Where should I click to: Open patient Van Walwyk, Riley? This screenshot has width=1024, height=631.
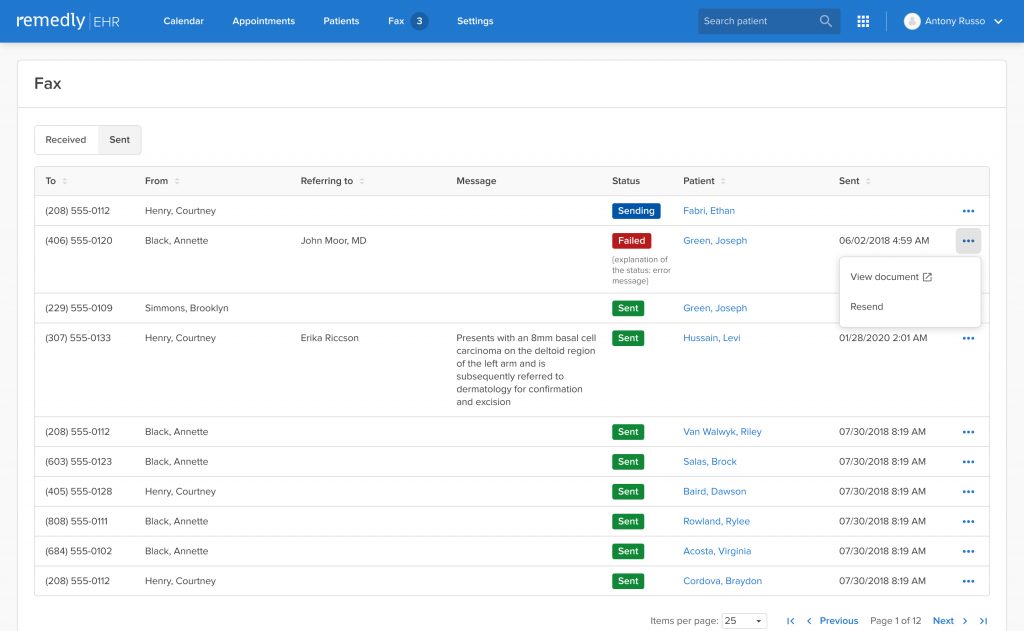click(722, 432)
